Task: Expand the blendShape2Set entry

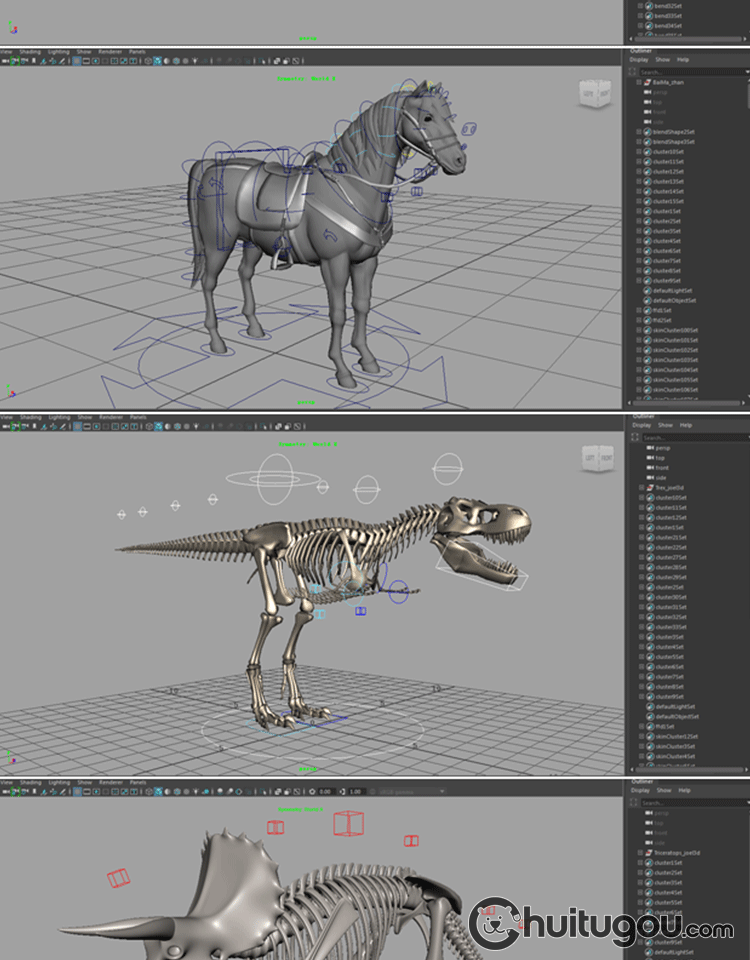Action: coord(639,132)
